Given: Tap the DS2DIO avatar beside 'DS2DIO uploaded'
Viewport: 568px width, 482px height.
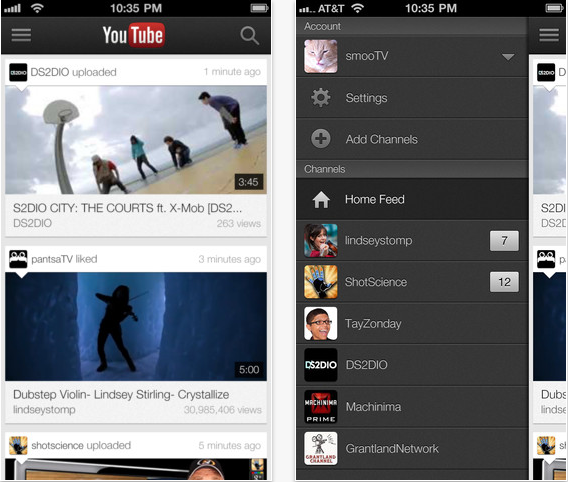Looking at the screenshot, I should (x=18, y=72).
